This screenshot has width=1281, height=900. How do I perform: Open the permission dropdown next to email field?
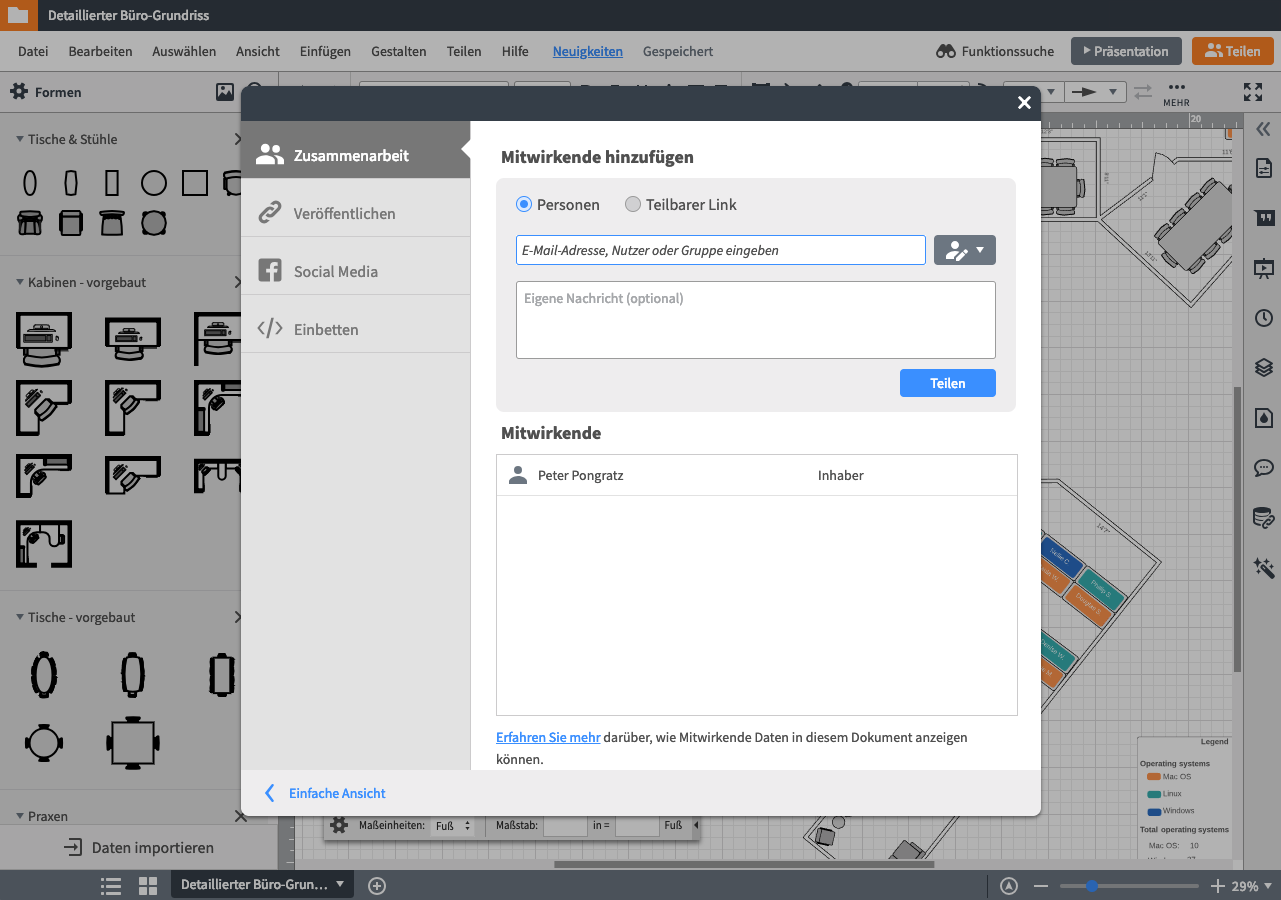(964, 251)
